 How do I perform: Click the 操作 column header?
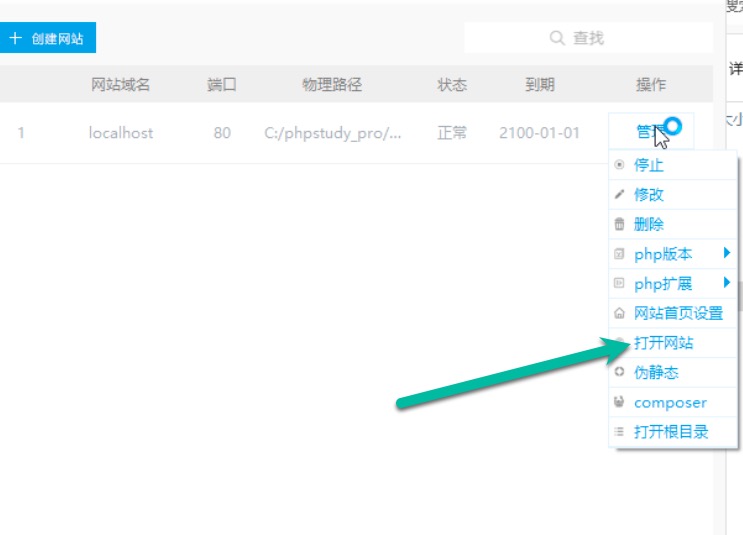[x=651, y=85]
